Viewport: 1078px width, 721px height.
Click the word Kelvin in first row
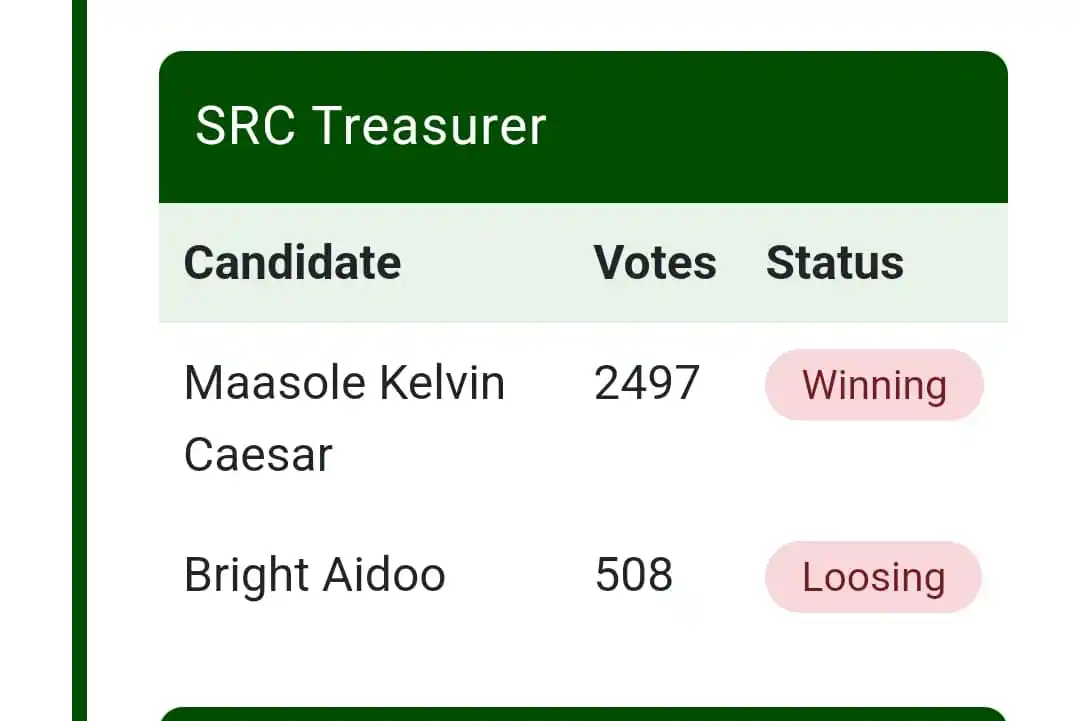point(442,383)
